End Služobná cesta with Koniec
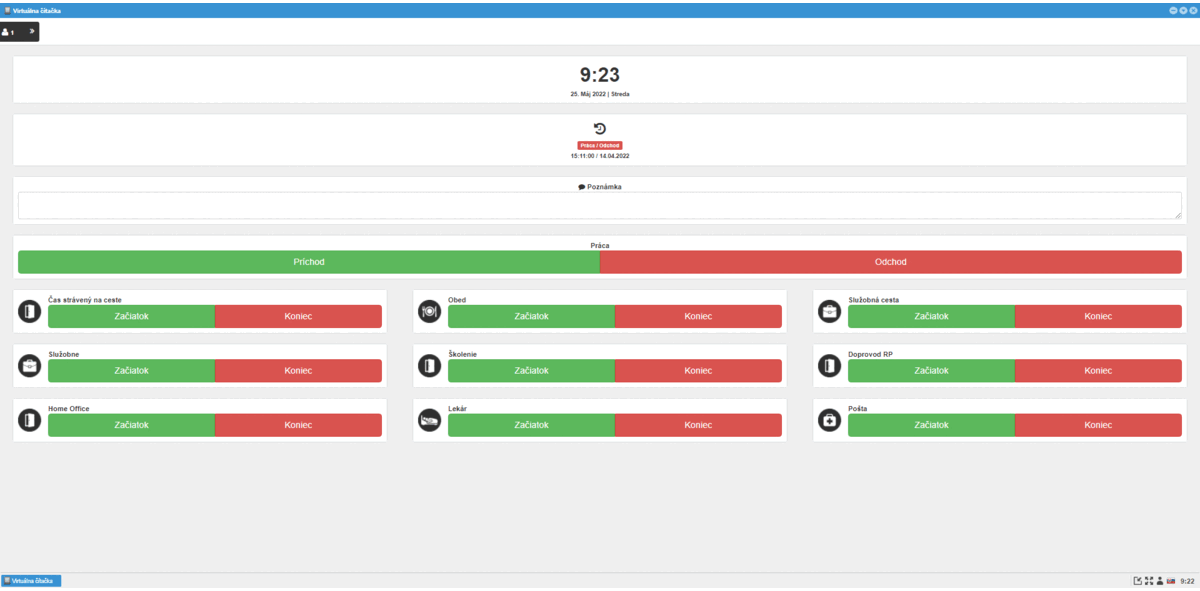1200x591 pixels. 1098,316
